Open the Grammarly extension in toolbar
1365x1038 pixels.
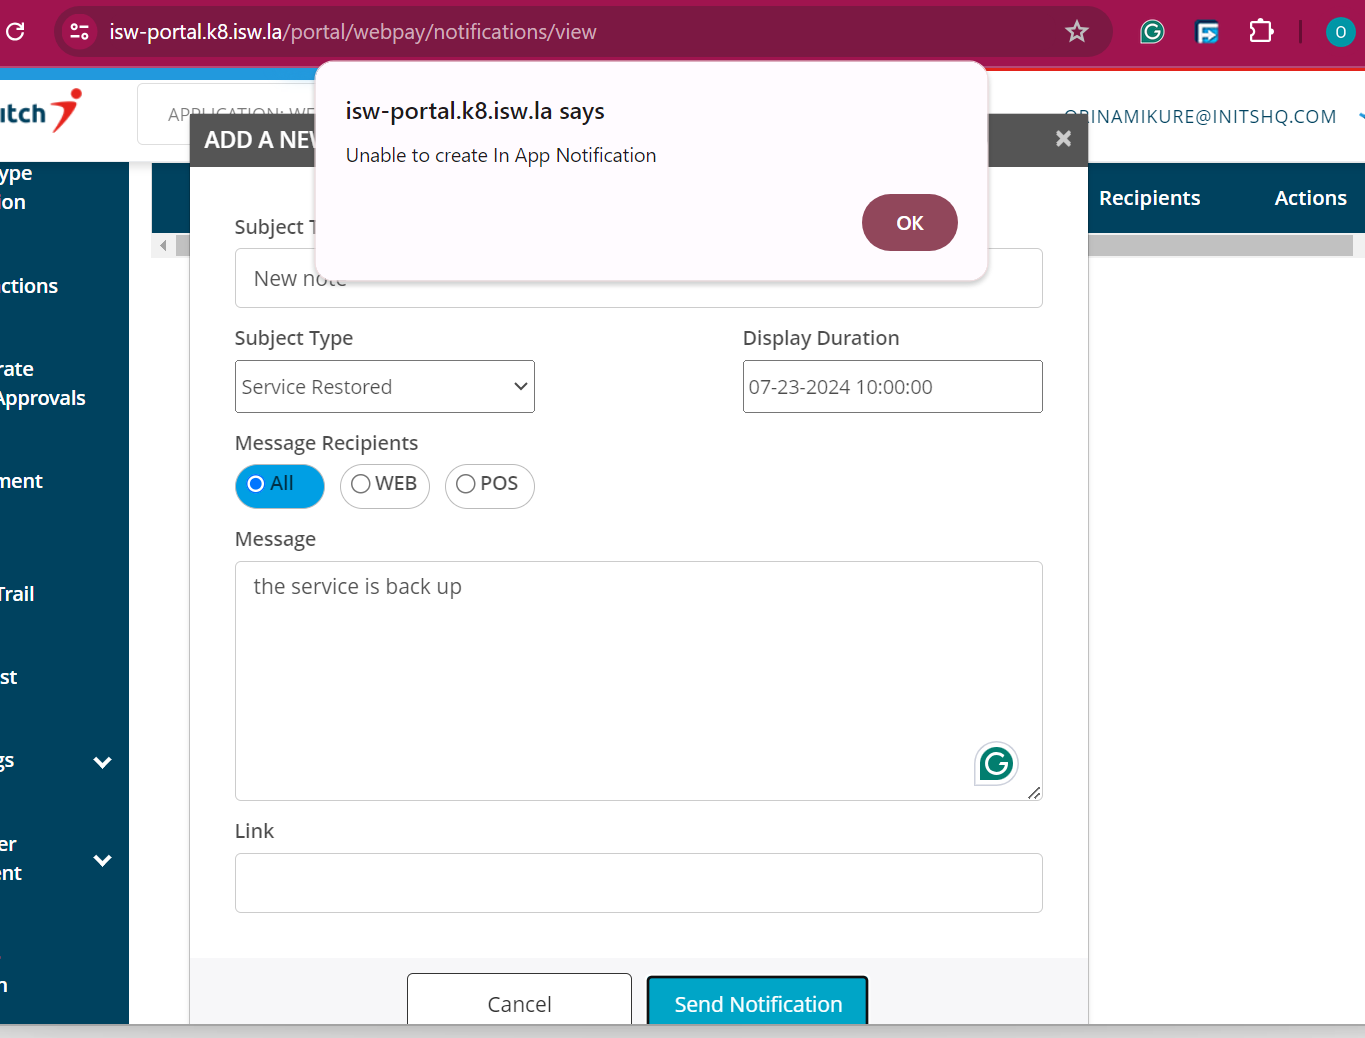1152,32
